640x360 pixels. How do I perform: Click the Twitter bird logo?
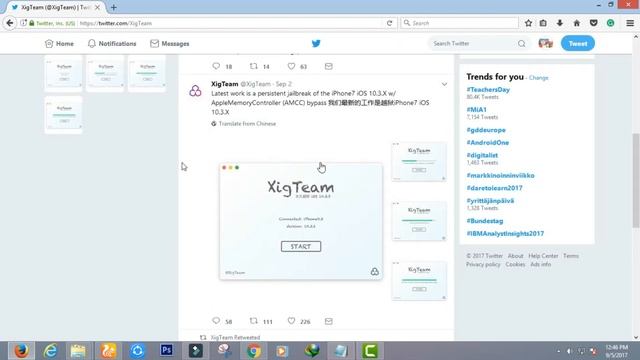(316, 43)
